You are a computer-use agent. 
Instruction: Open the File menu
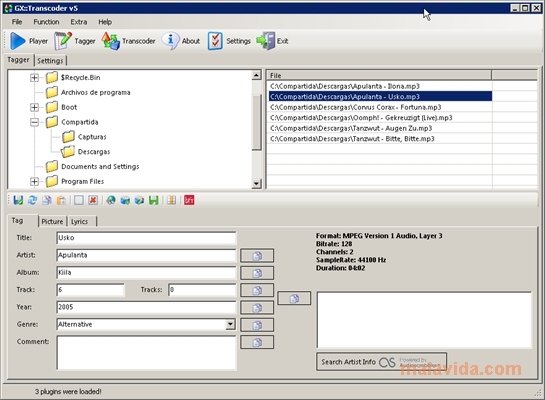tap(17, 22)
